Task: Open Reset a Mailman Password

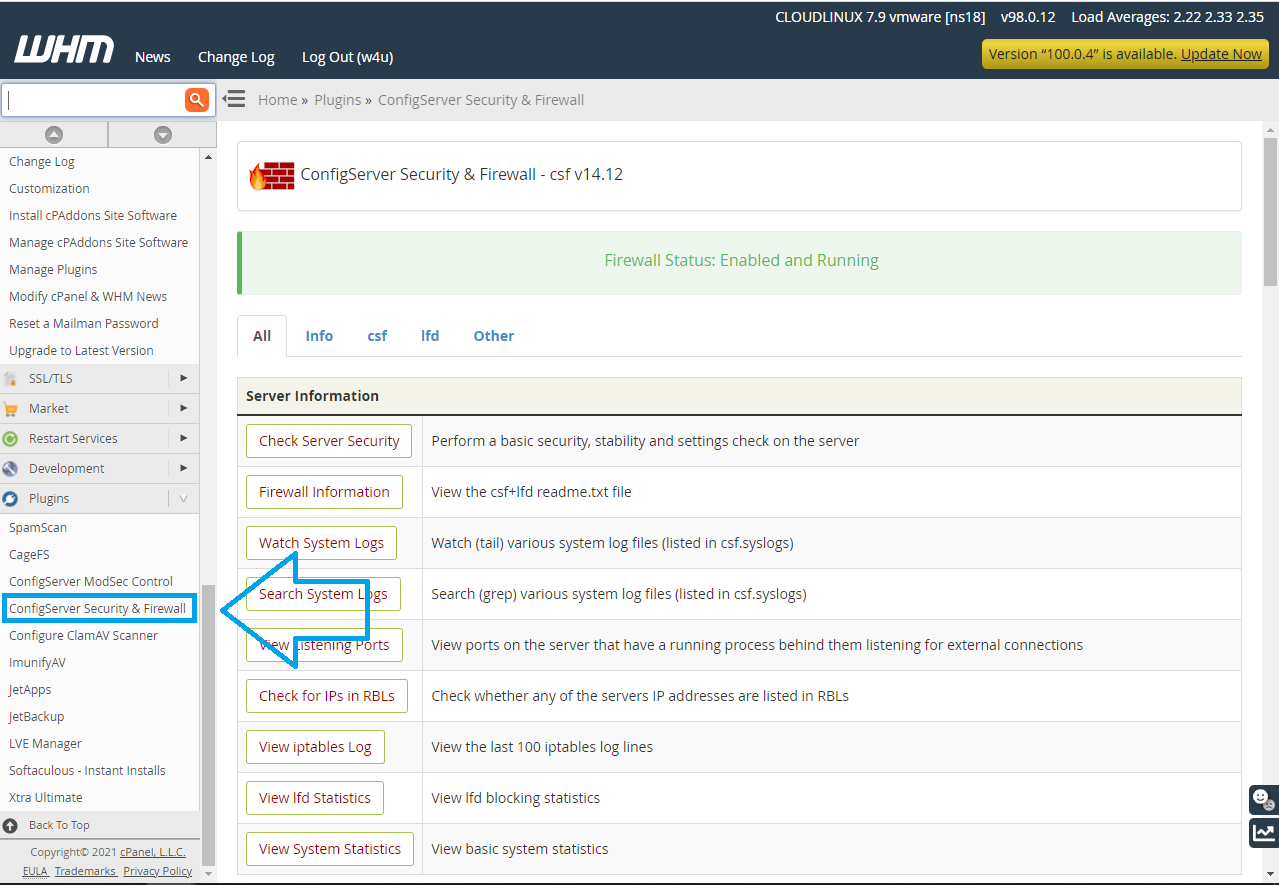Action: pyautogui.click(x=84, y=324)
